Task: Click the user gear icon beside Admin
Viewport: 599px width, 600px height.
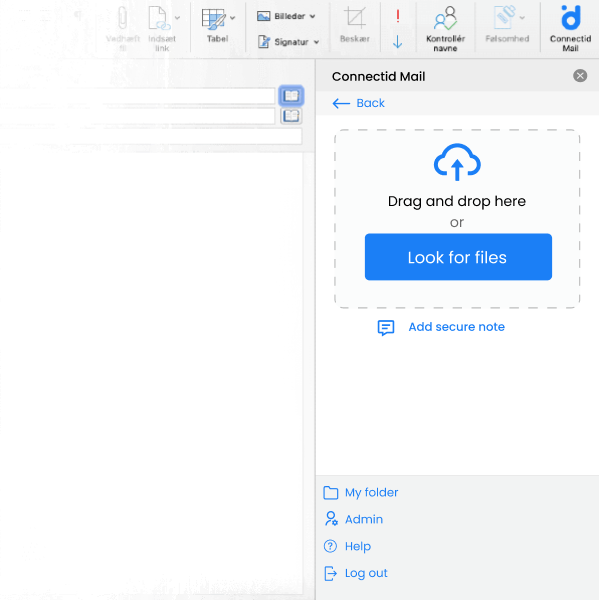Action: (331, 519)
